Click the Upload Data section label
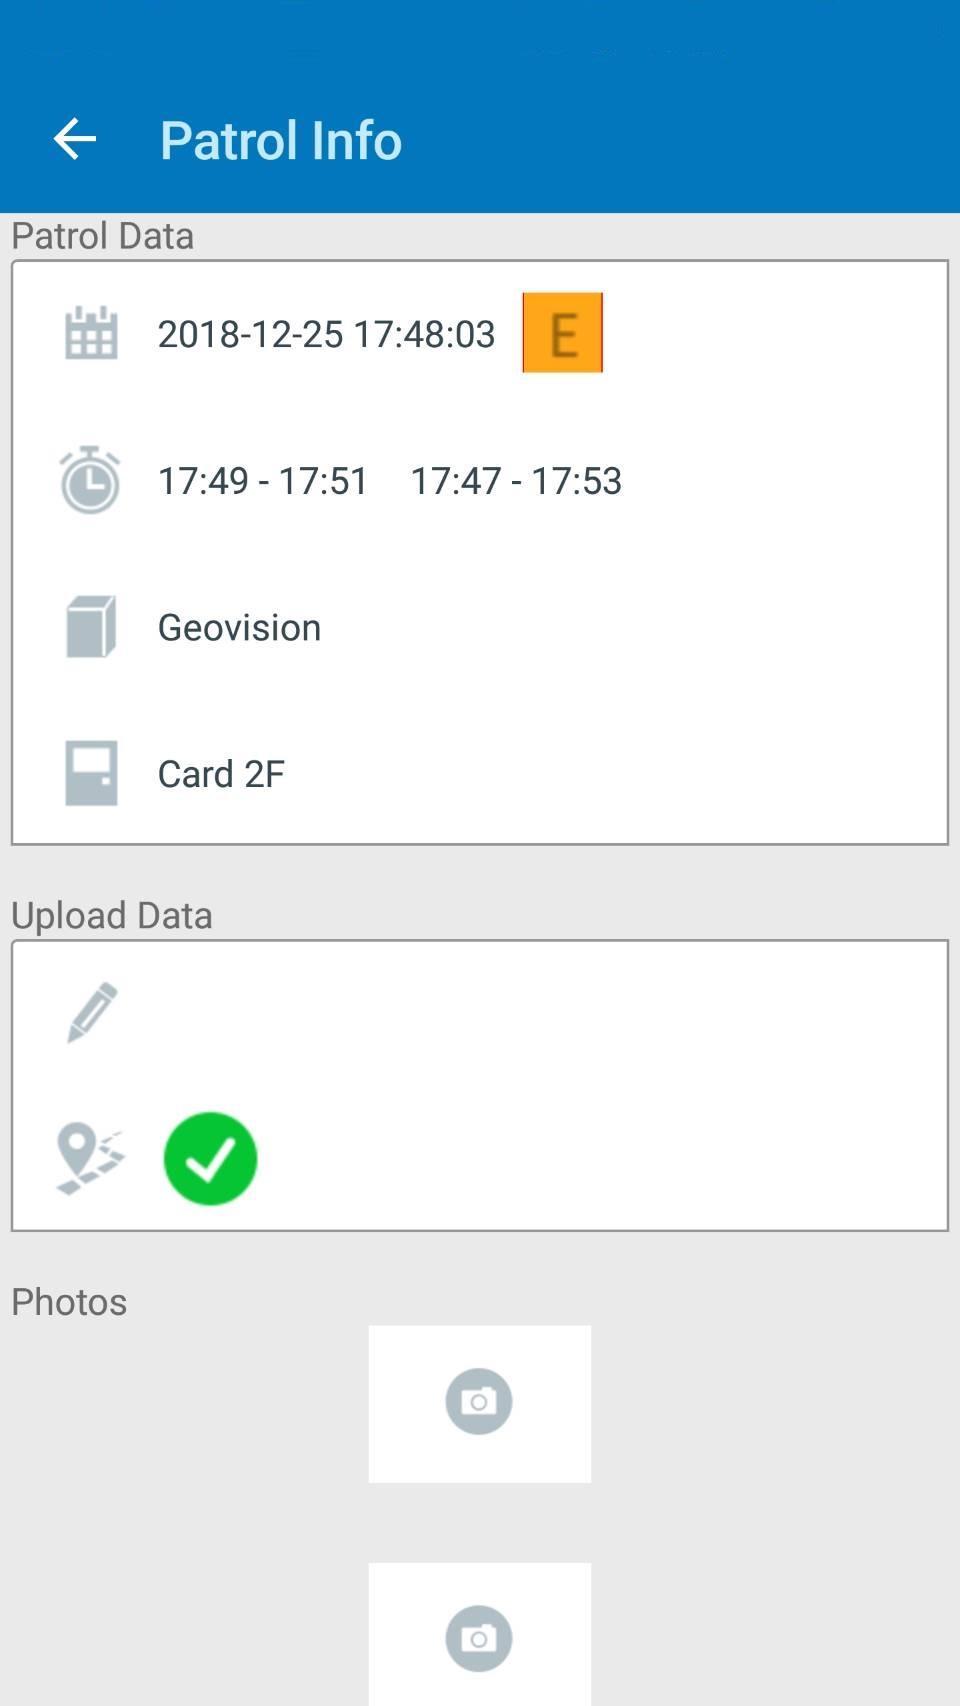This screenshot has height=1706, width=960. (112, 915)
